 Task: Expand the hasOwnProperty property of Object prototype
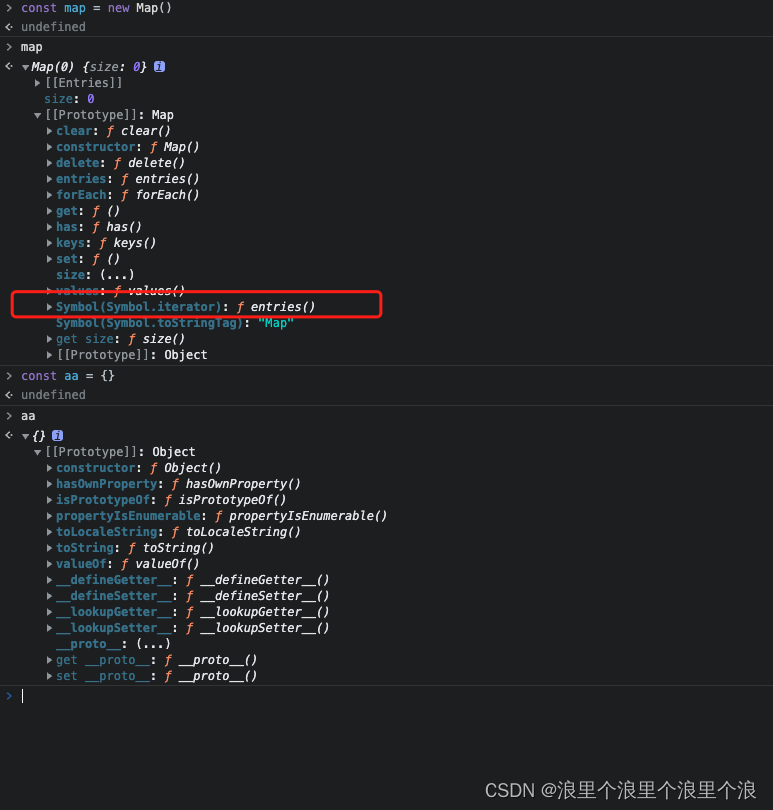click(49, 483)
